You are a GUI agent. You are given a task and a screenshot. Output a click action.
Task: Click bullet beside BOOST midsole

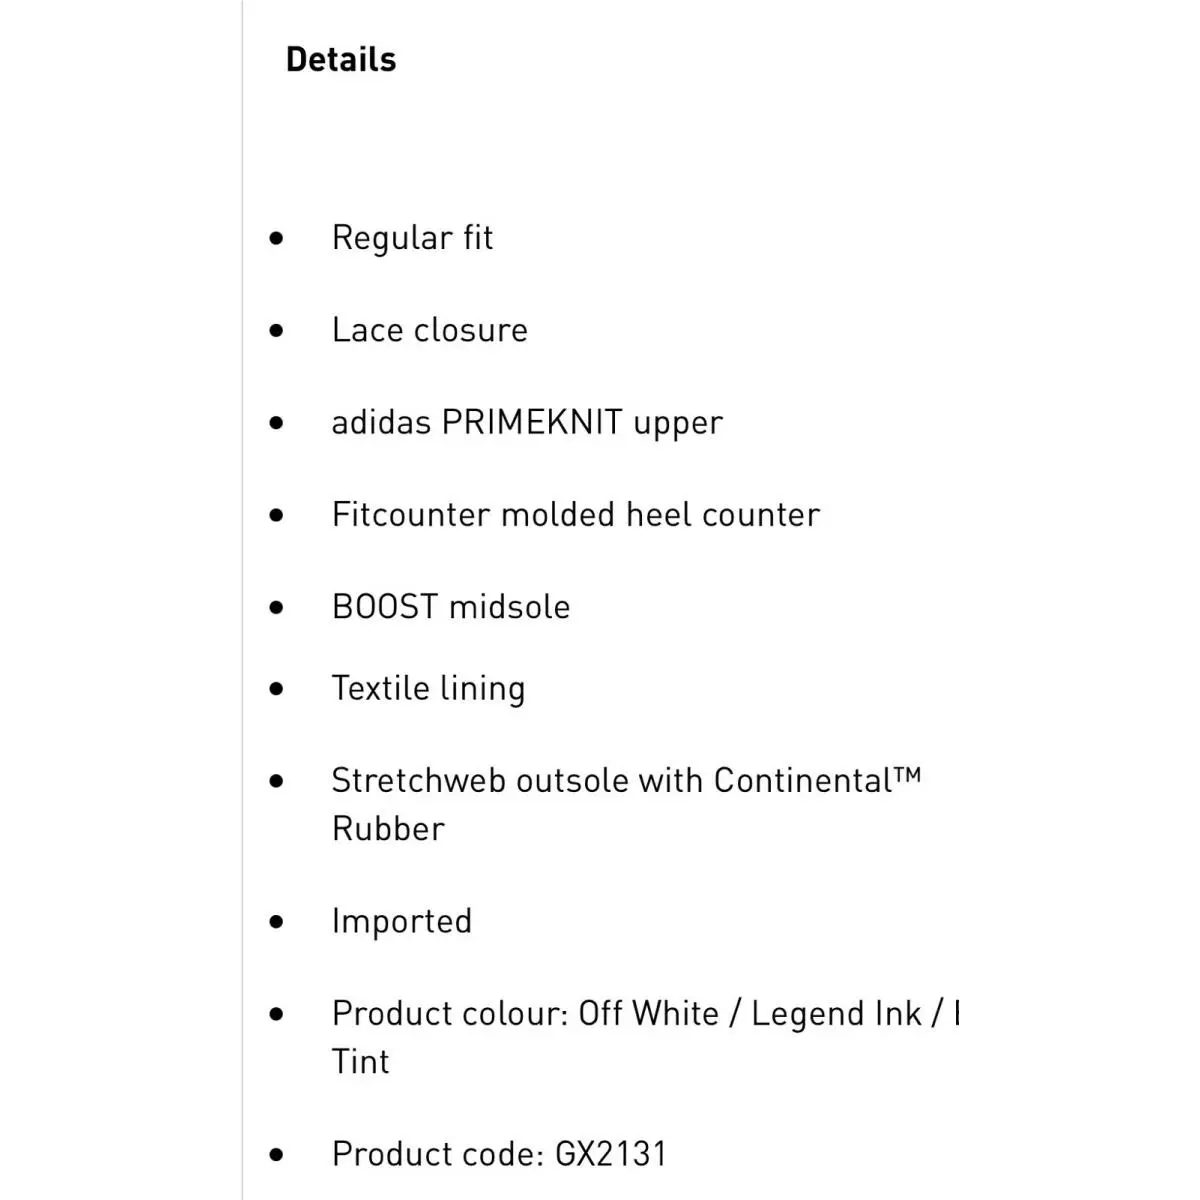click(277, 607)
